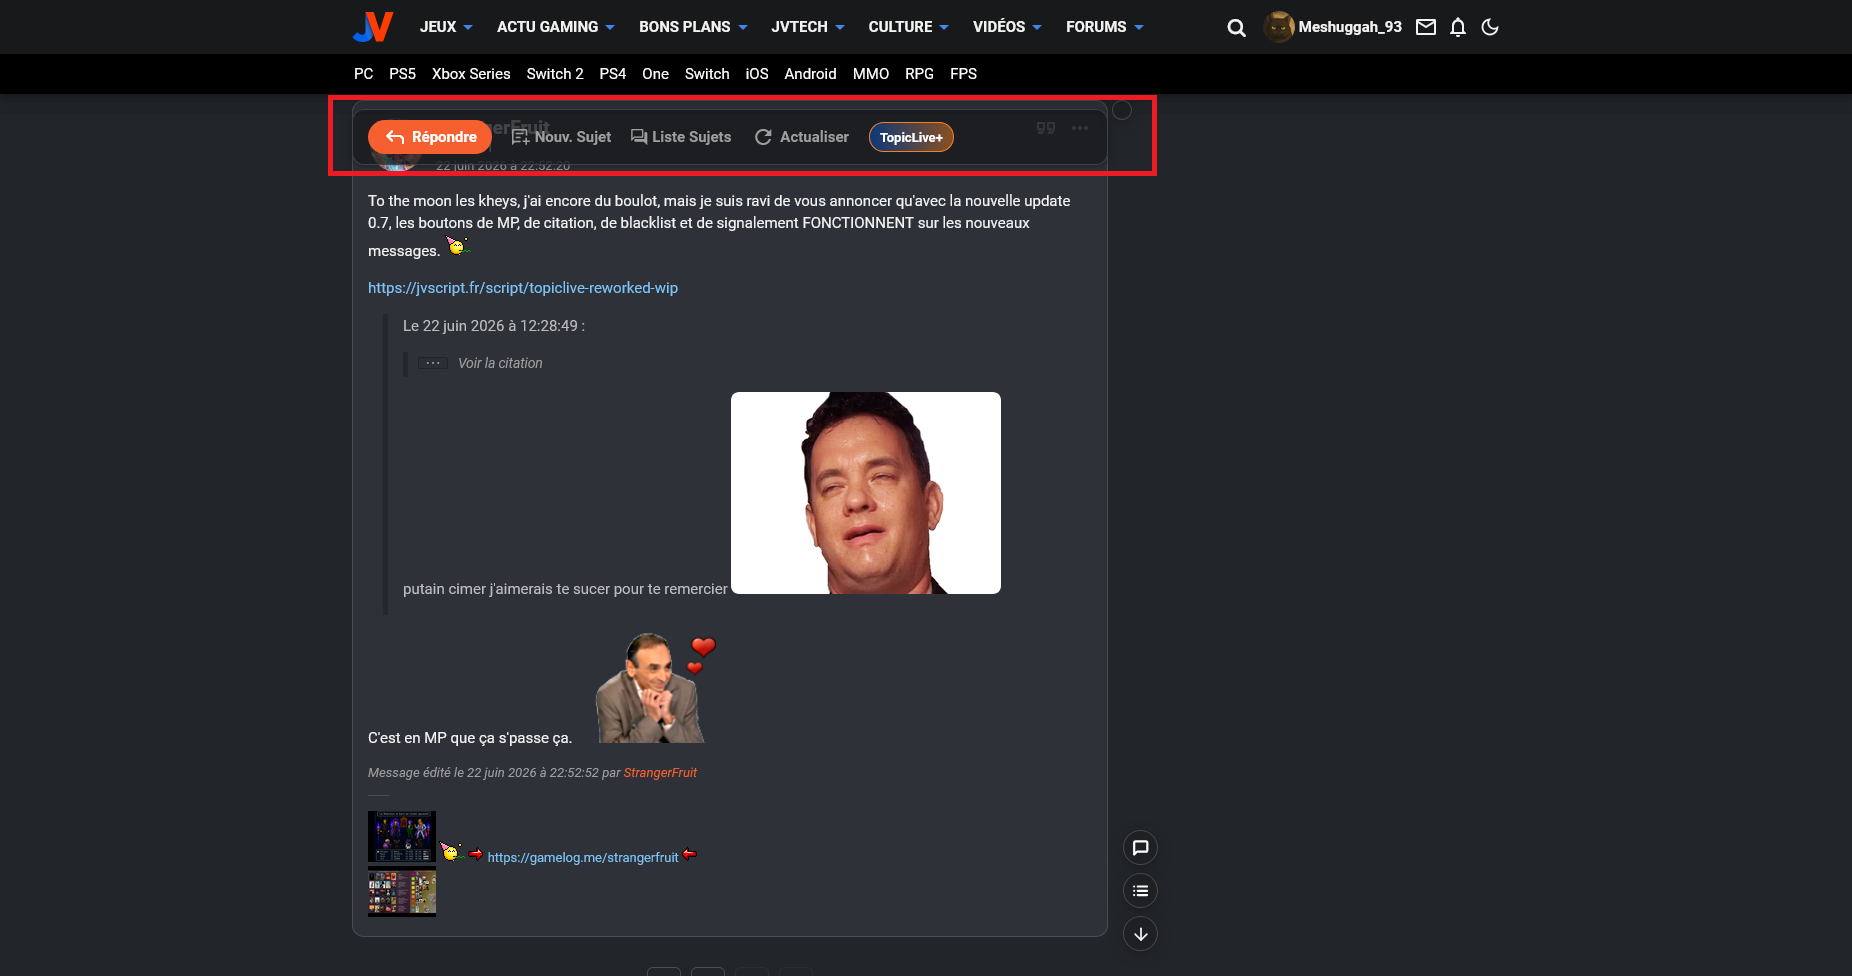Open the FPS genre page
This screenshot has height=976, width=1852.
pyautogui.click(x=963, y=74)
